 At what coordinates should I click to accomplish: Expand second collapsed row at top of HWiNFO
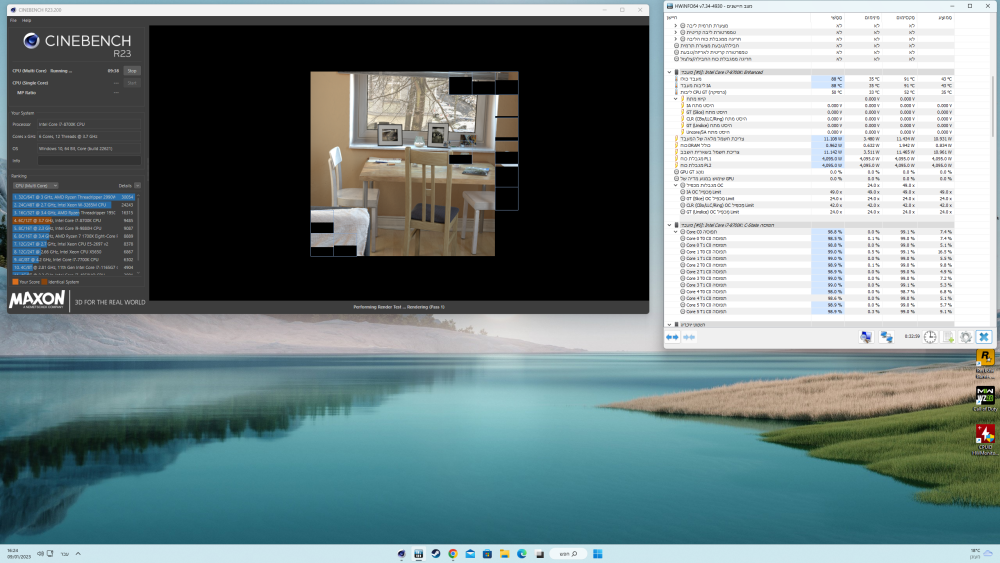pos(675,32)
